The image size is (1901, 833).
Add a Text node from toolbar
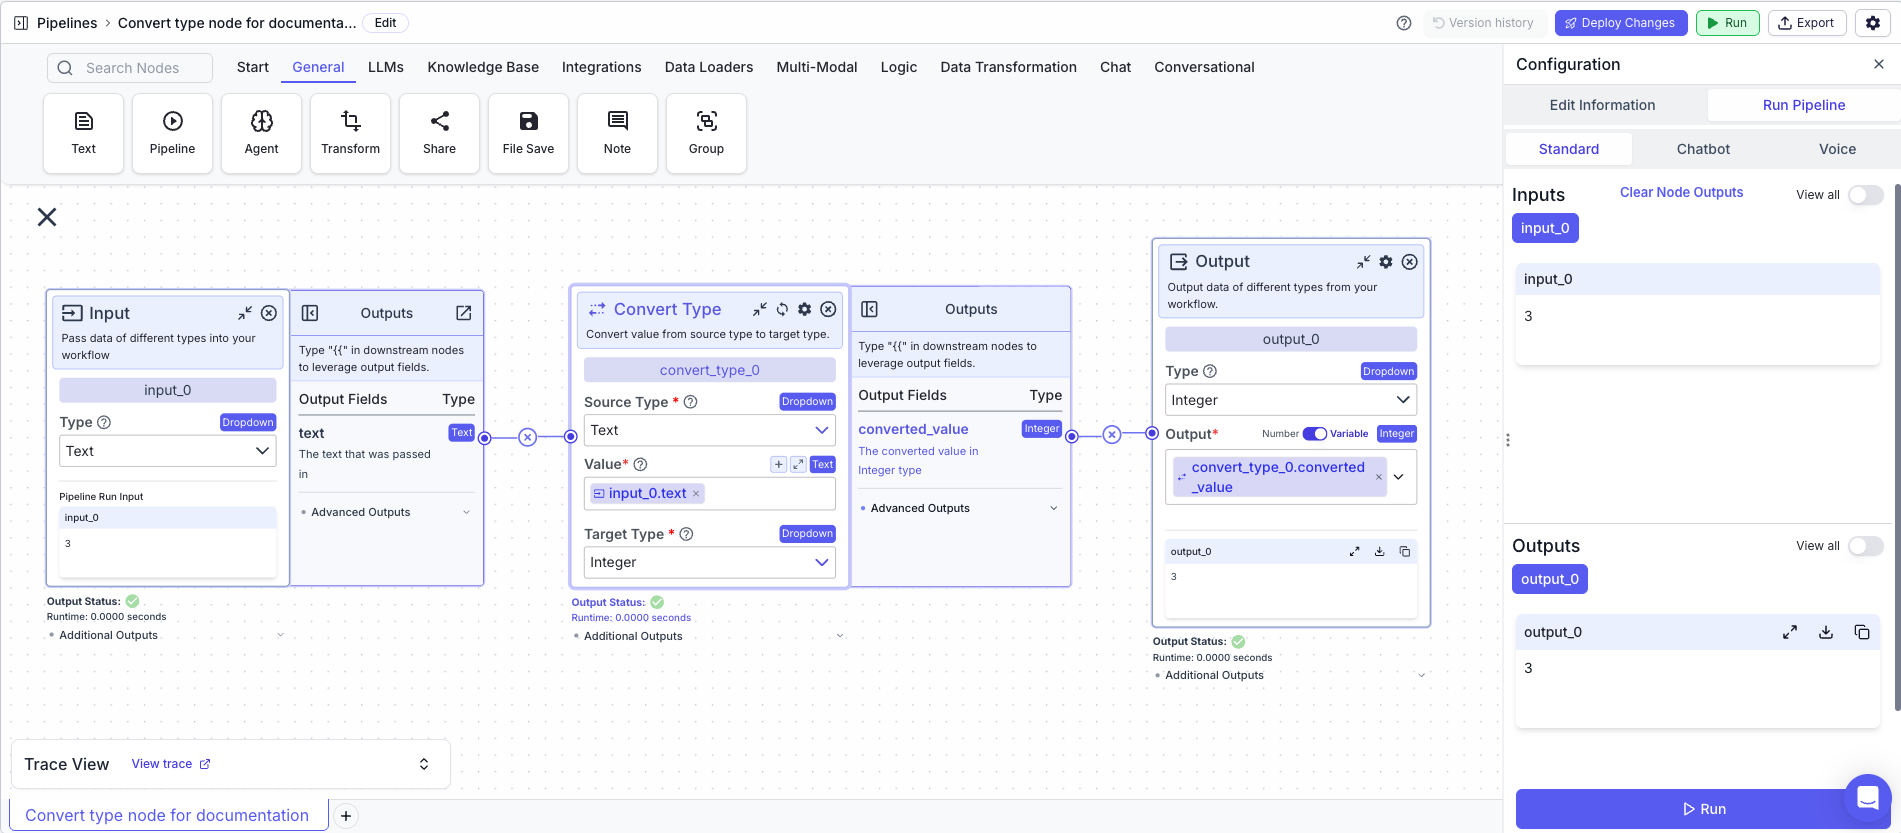coord(83,133)
